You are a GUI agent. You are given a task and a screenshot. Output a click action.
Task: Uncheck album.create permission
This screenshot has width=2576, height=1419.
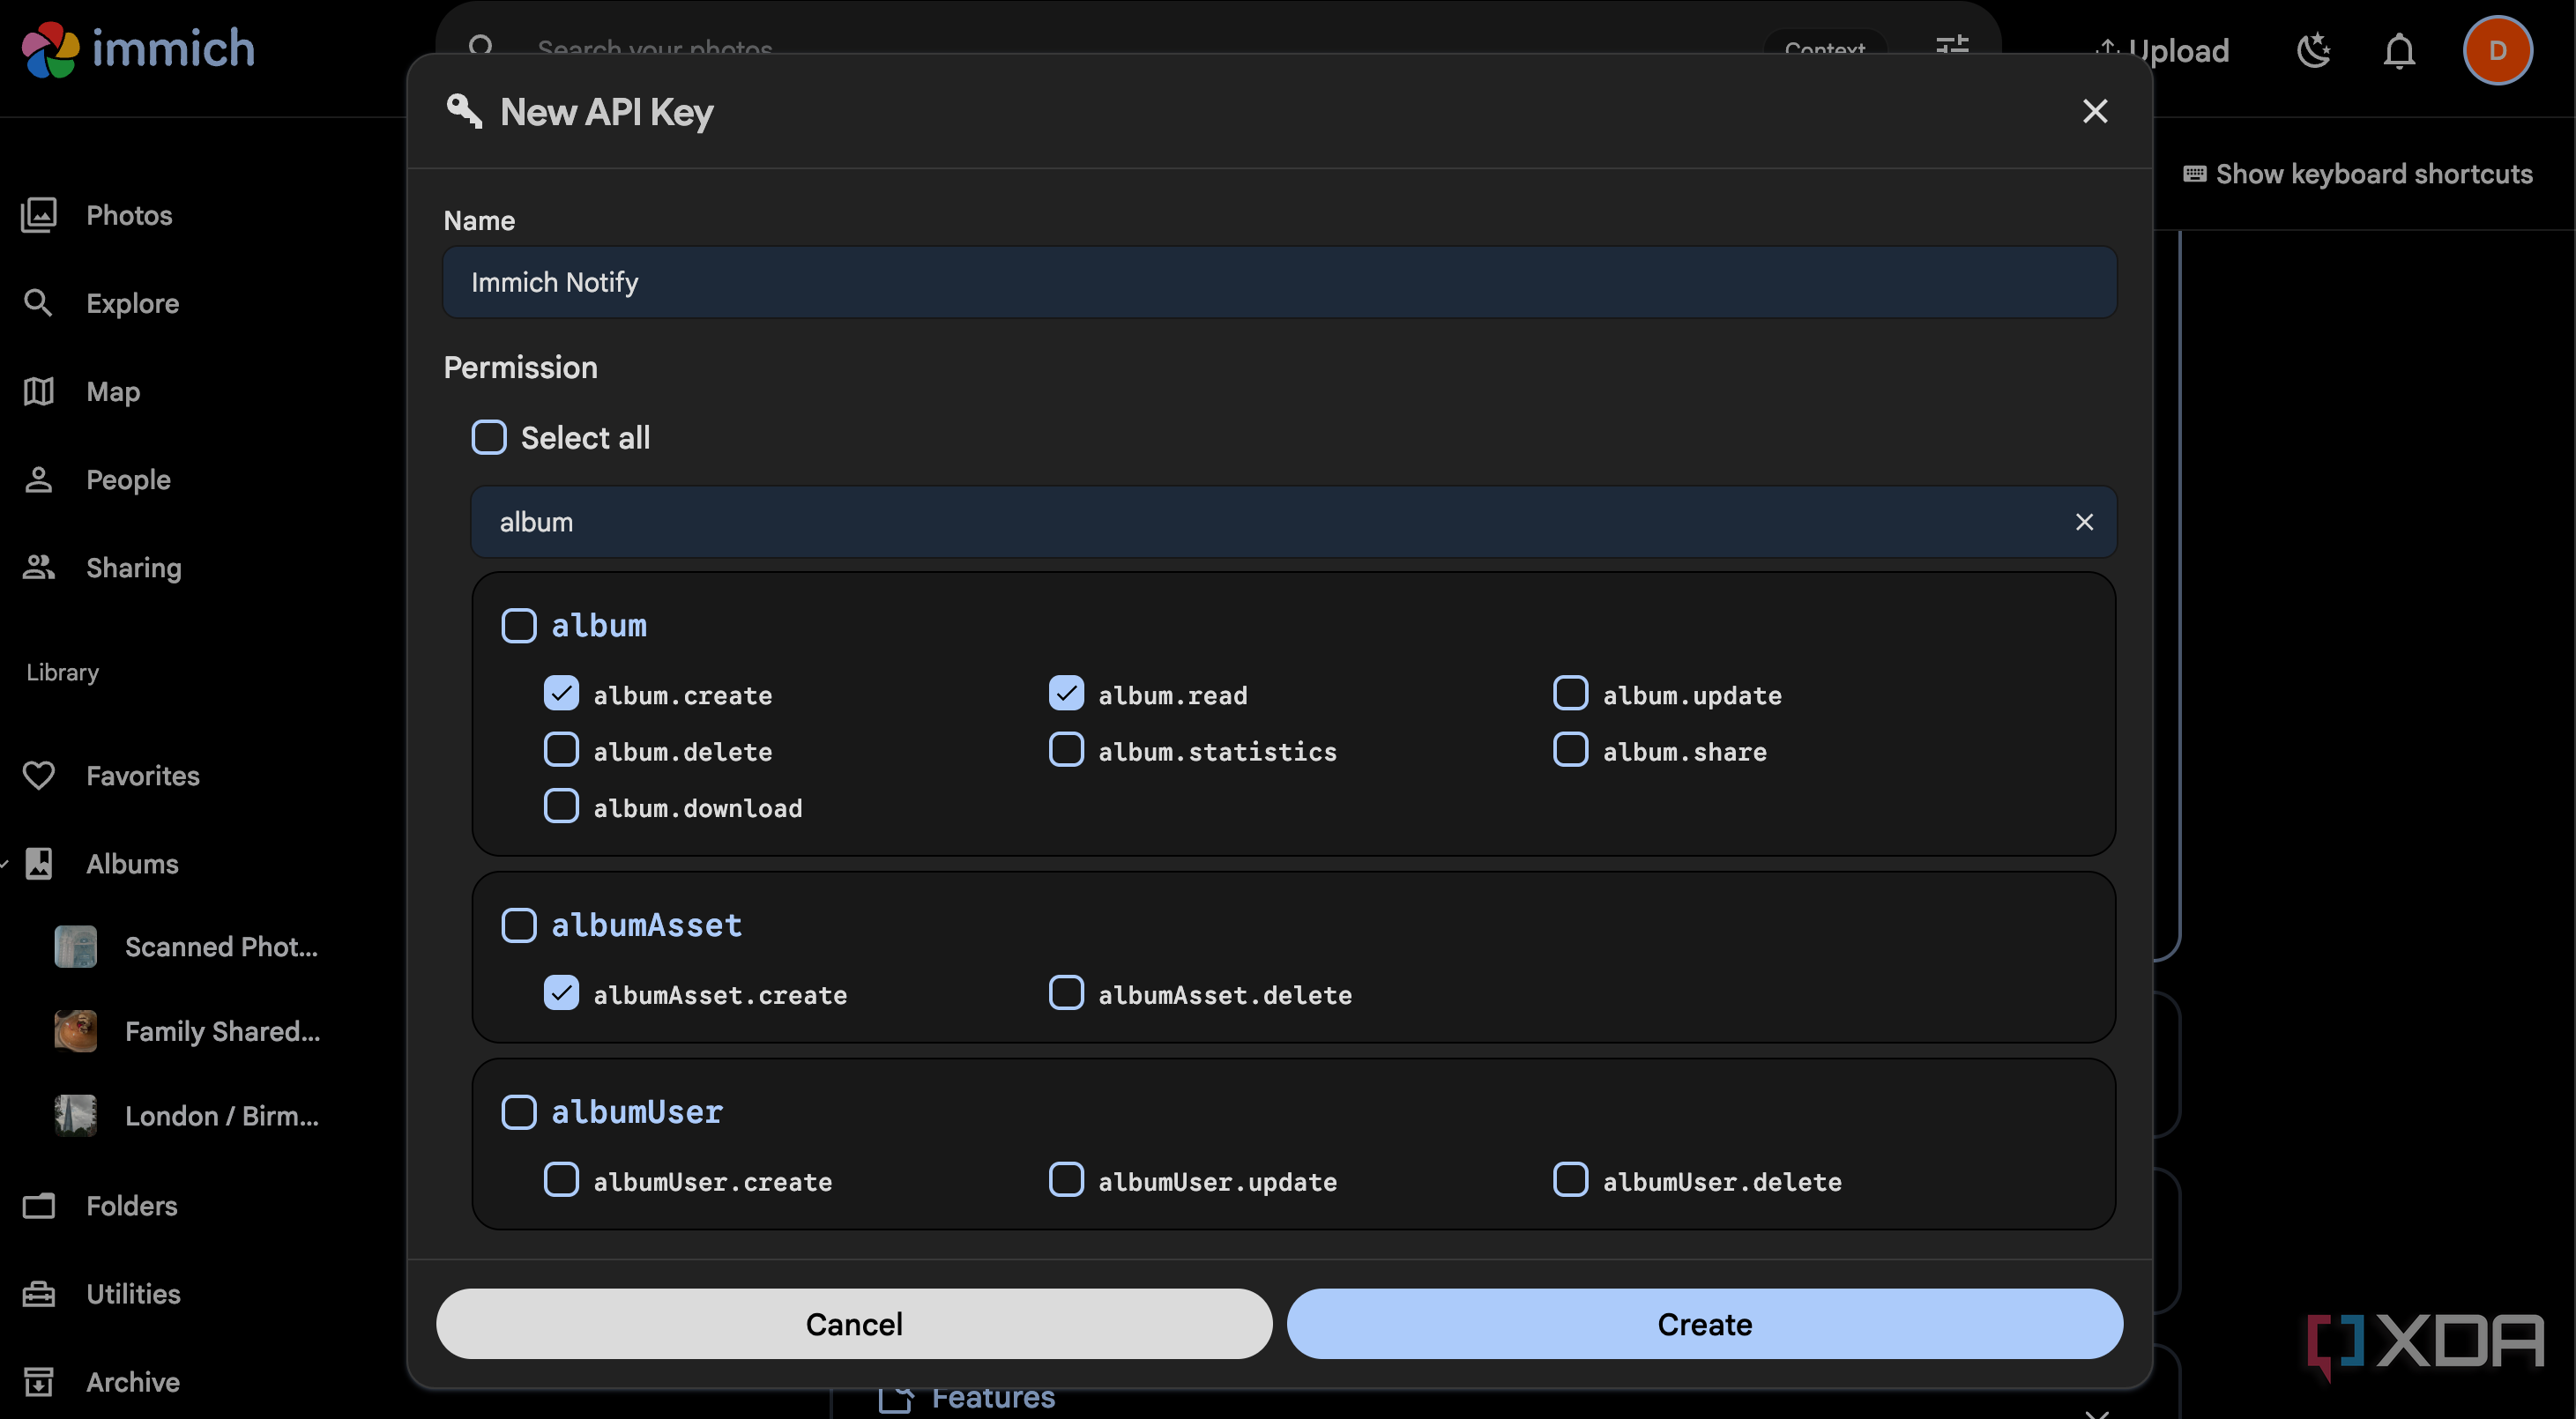point(561,693)
